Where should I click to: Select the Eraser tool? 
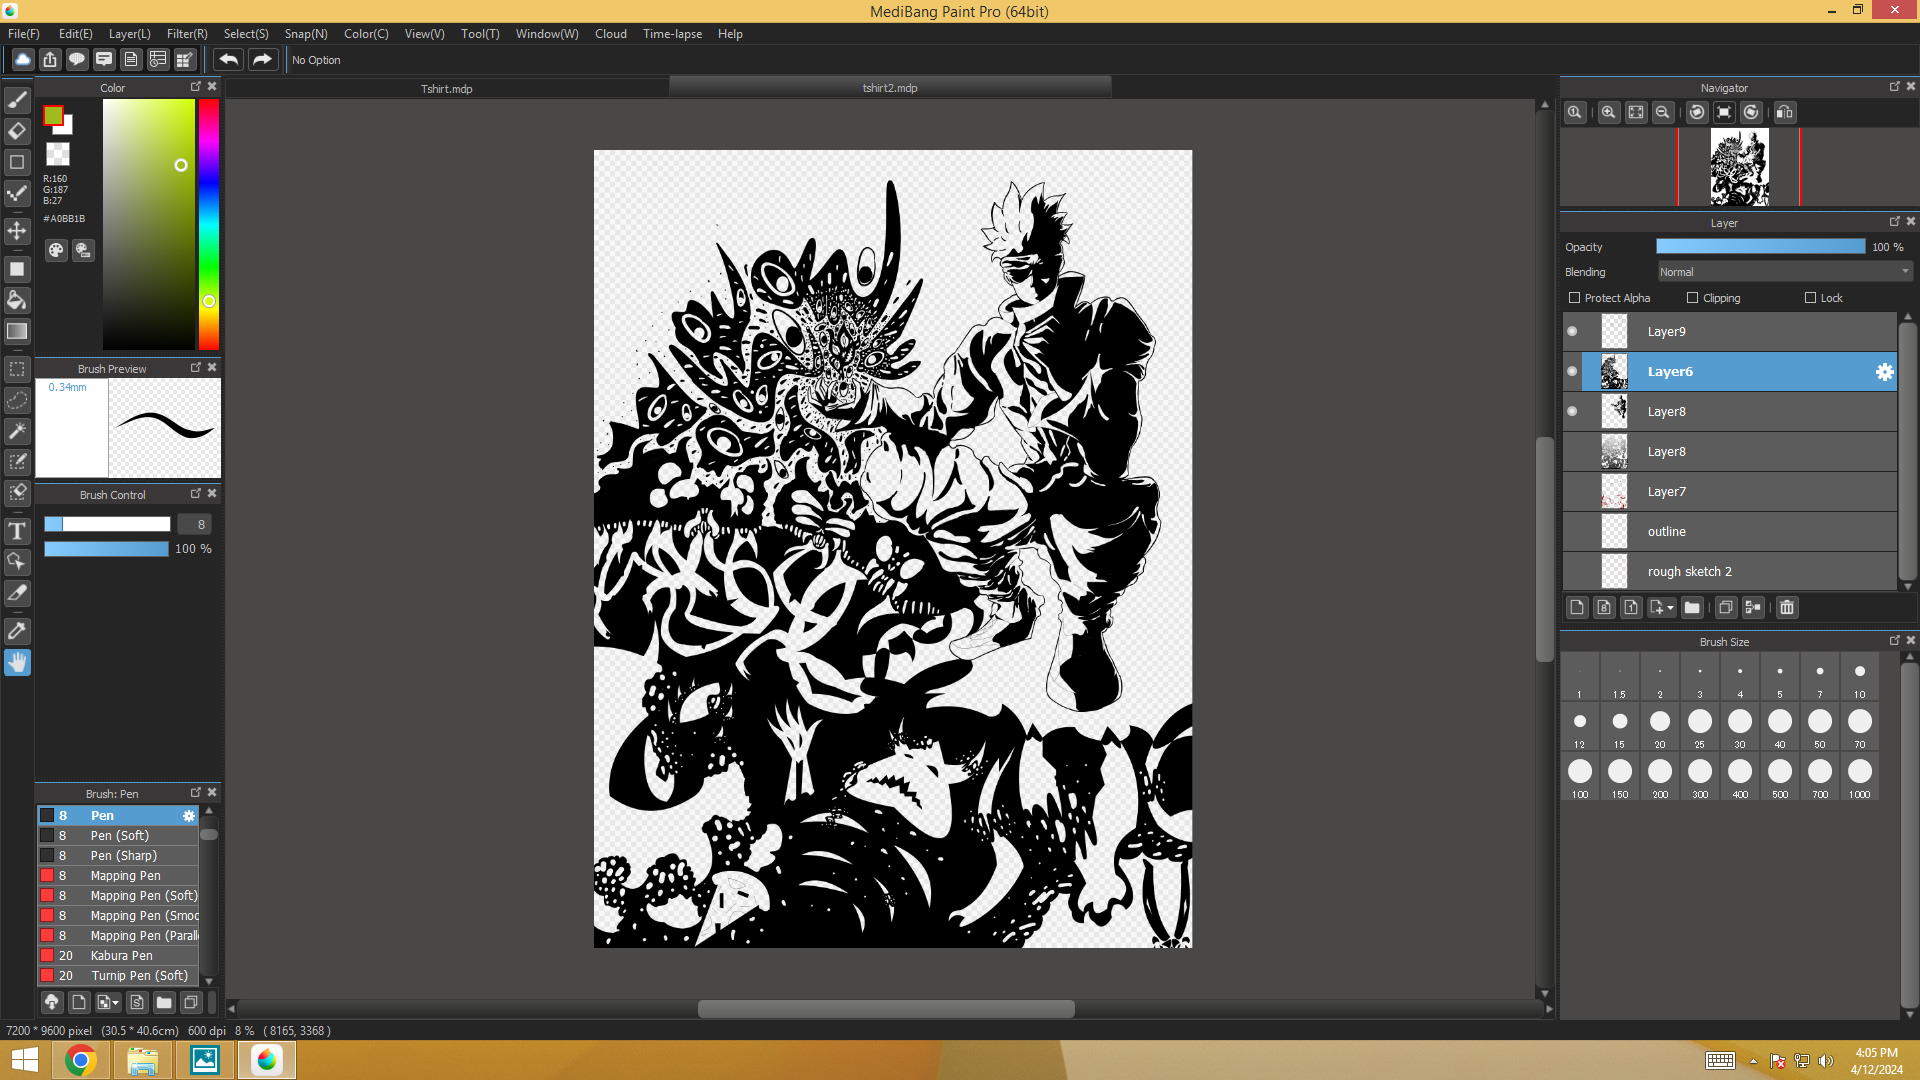click(17, 131)
